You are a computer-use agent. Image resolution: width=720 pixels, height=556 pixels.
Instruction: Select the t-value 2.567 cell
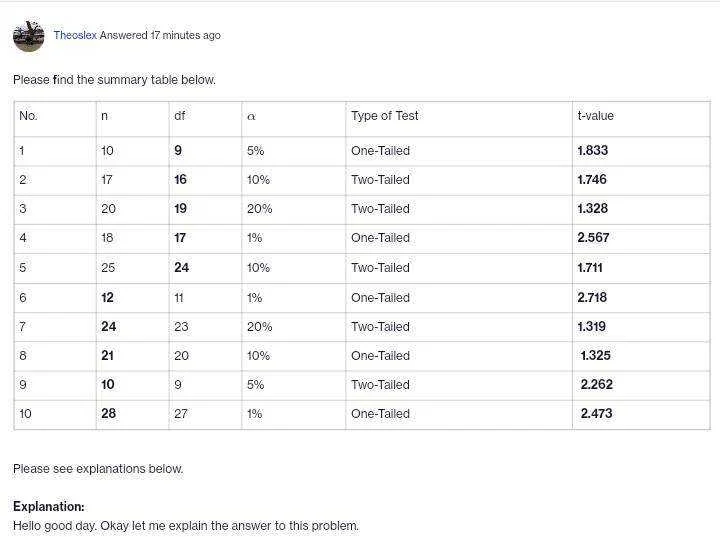(x=641, y=239)
